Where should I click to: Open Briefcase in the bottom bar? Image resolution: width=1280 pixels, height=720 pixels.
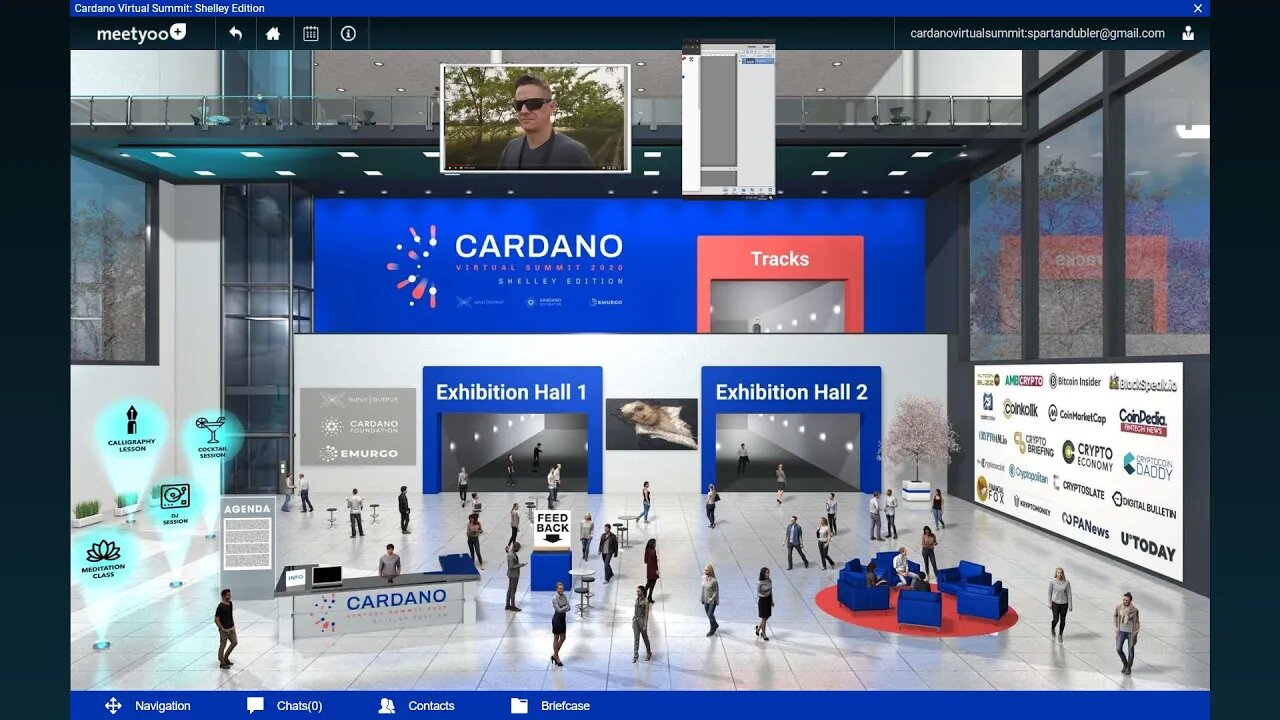[x=550, y=706]
